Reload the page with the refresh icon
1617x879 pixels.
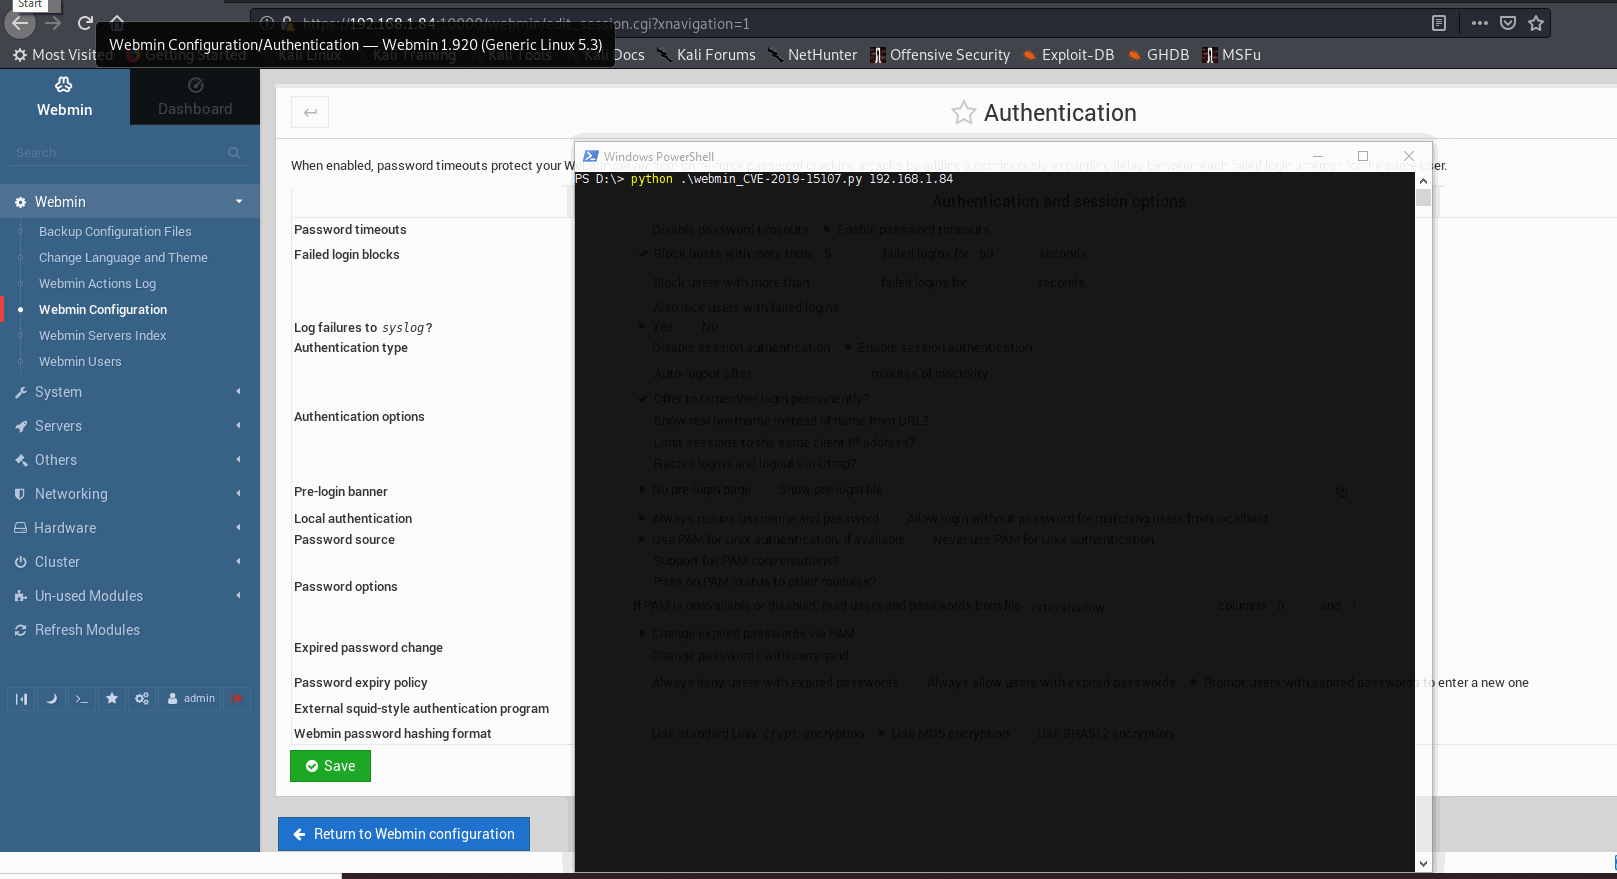click(85, 23)
